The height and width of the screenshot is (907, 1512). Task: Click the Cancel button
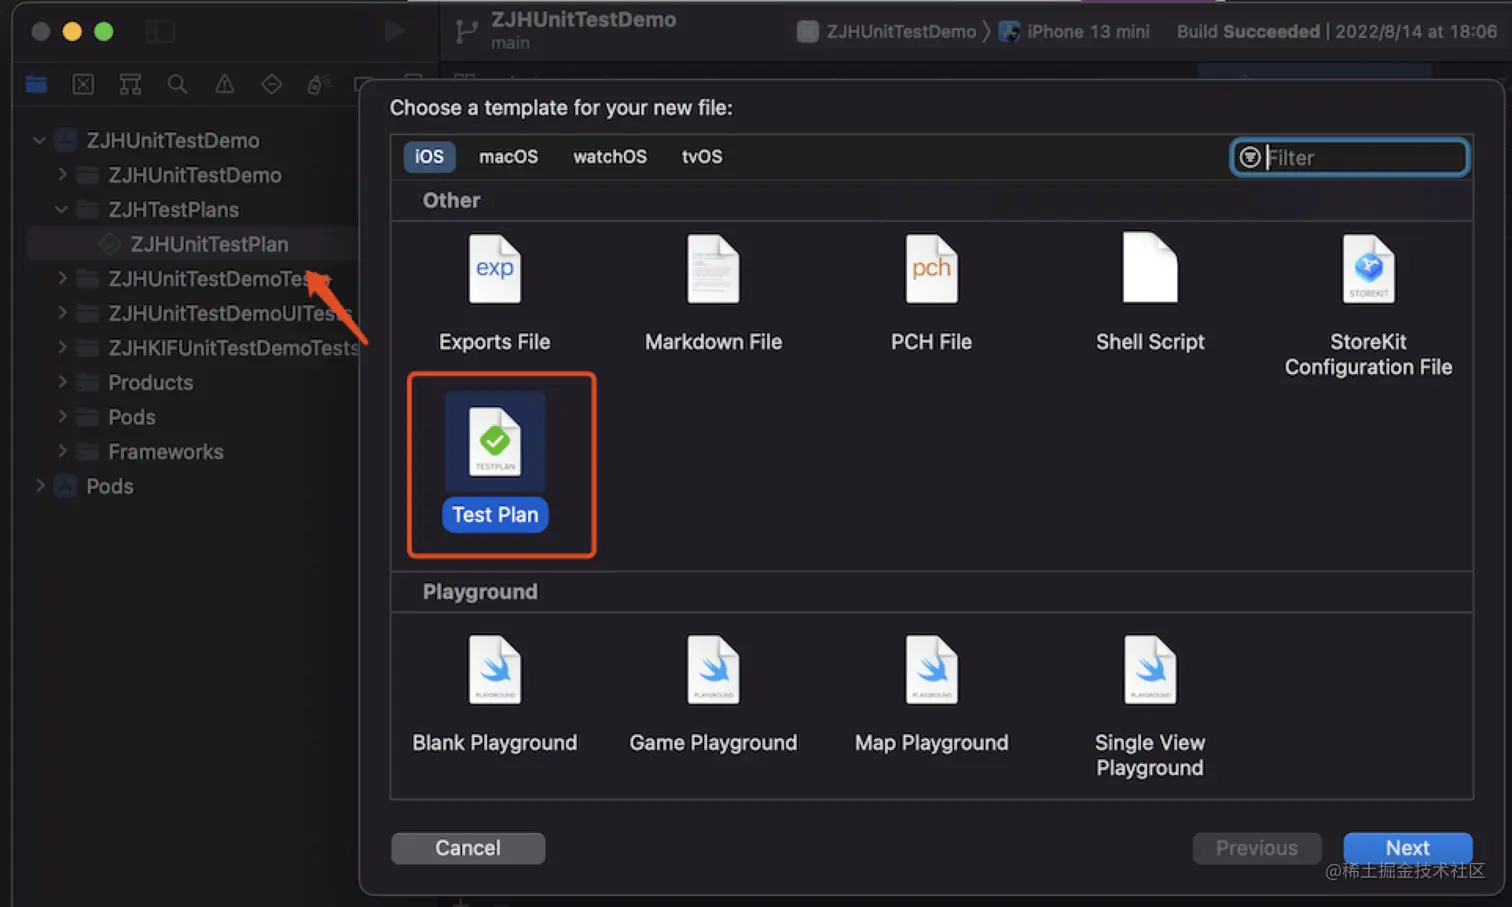468,848
